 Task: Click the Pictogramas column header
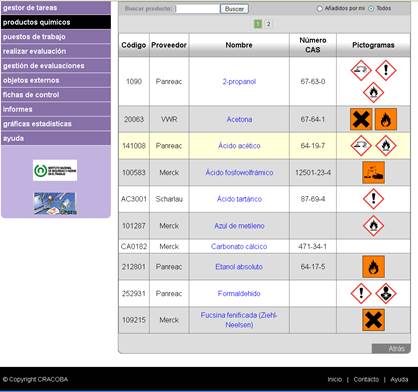click(373, 45)
